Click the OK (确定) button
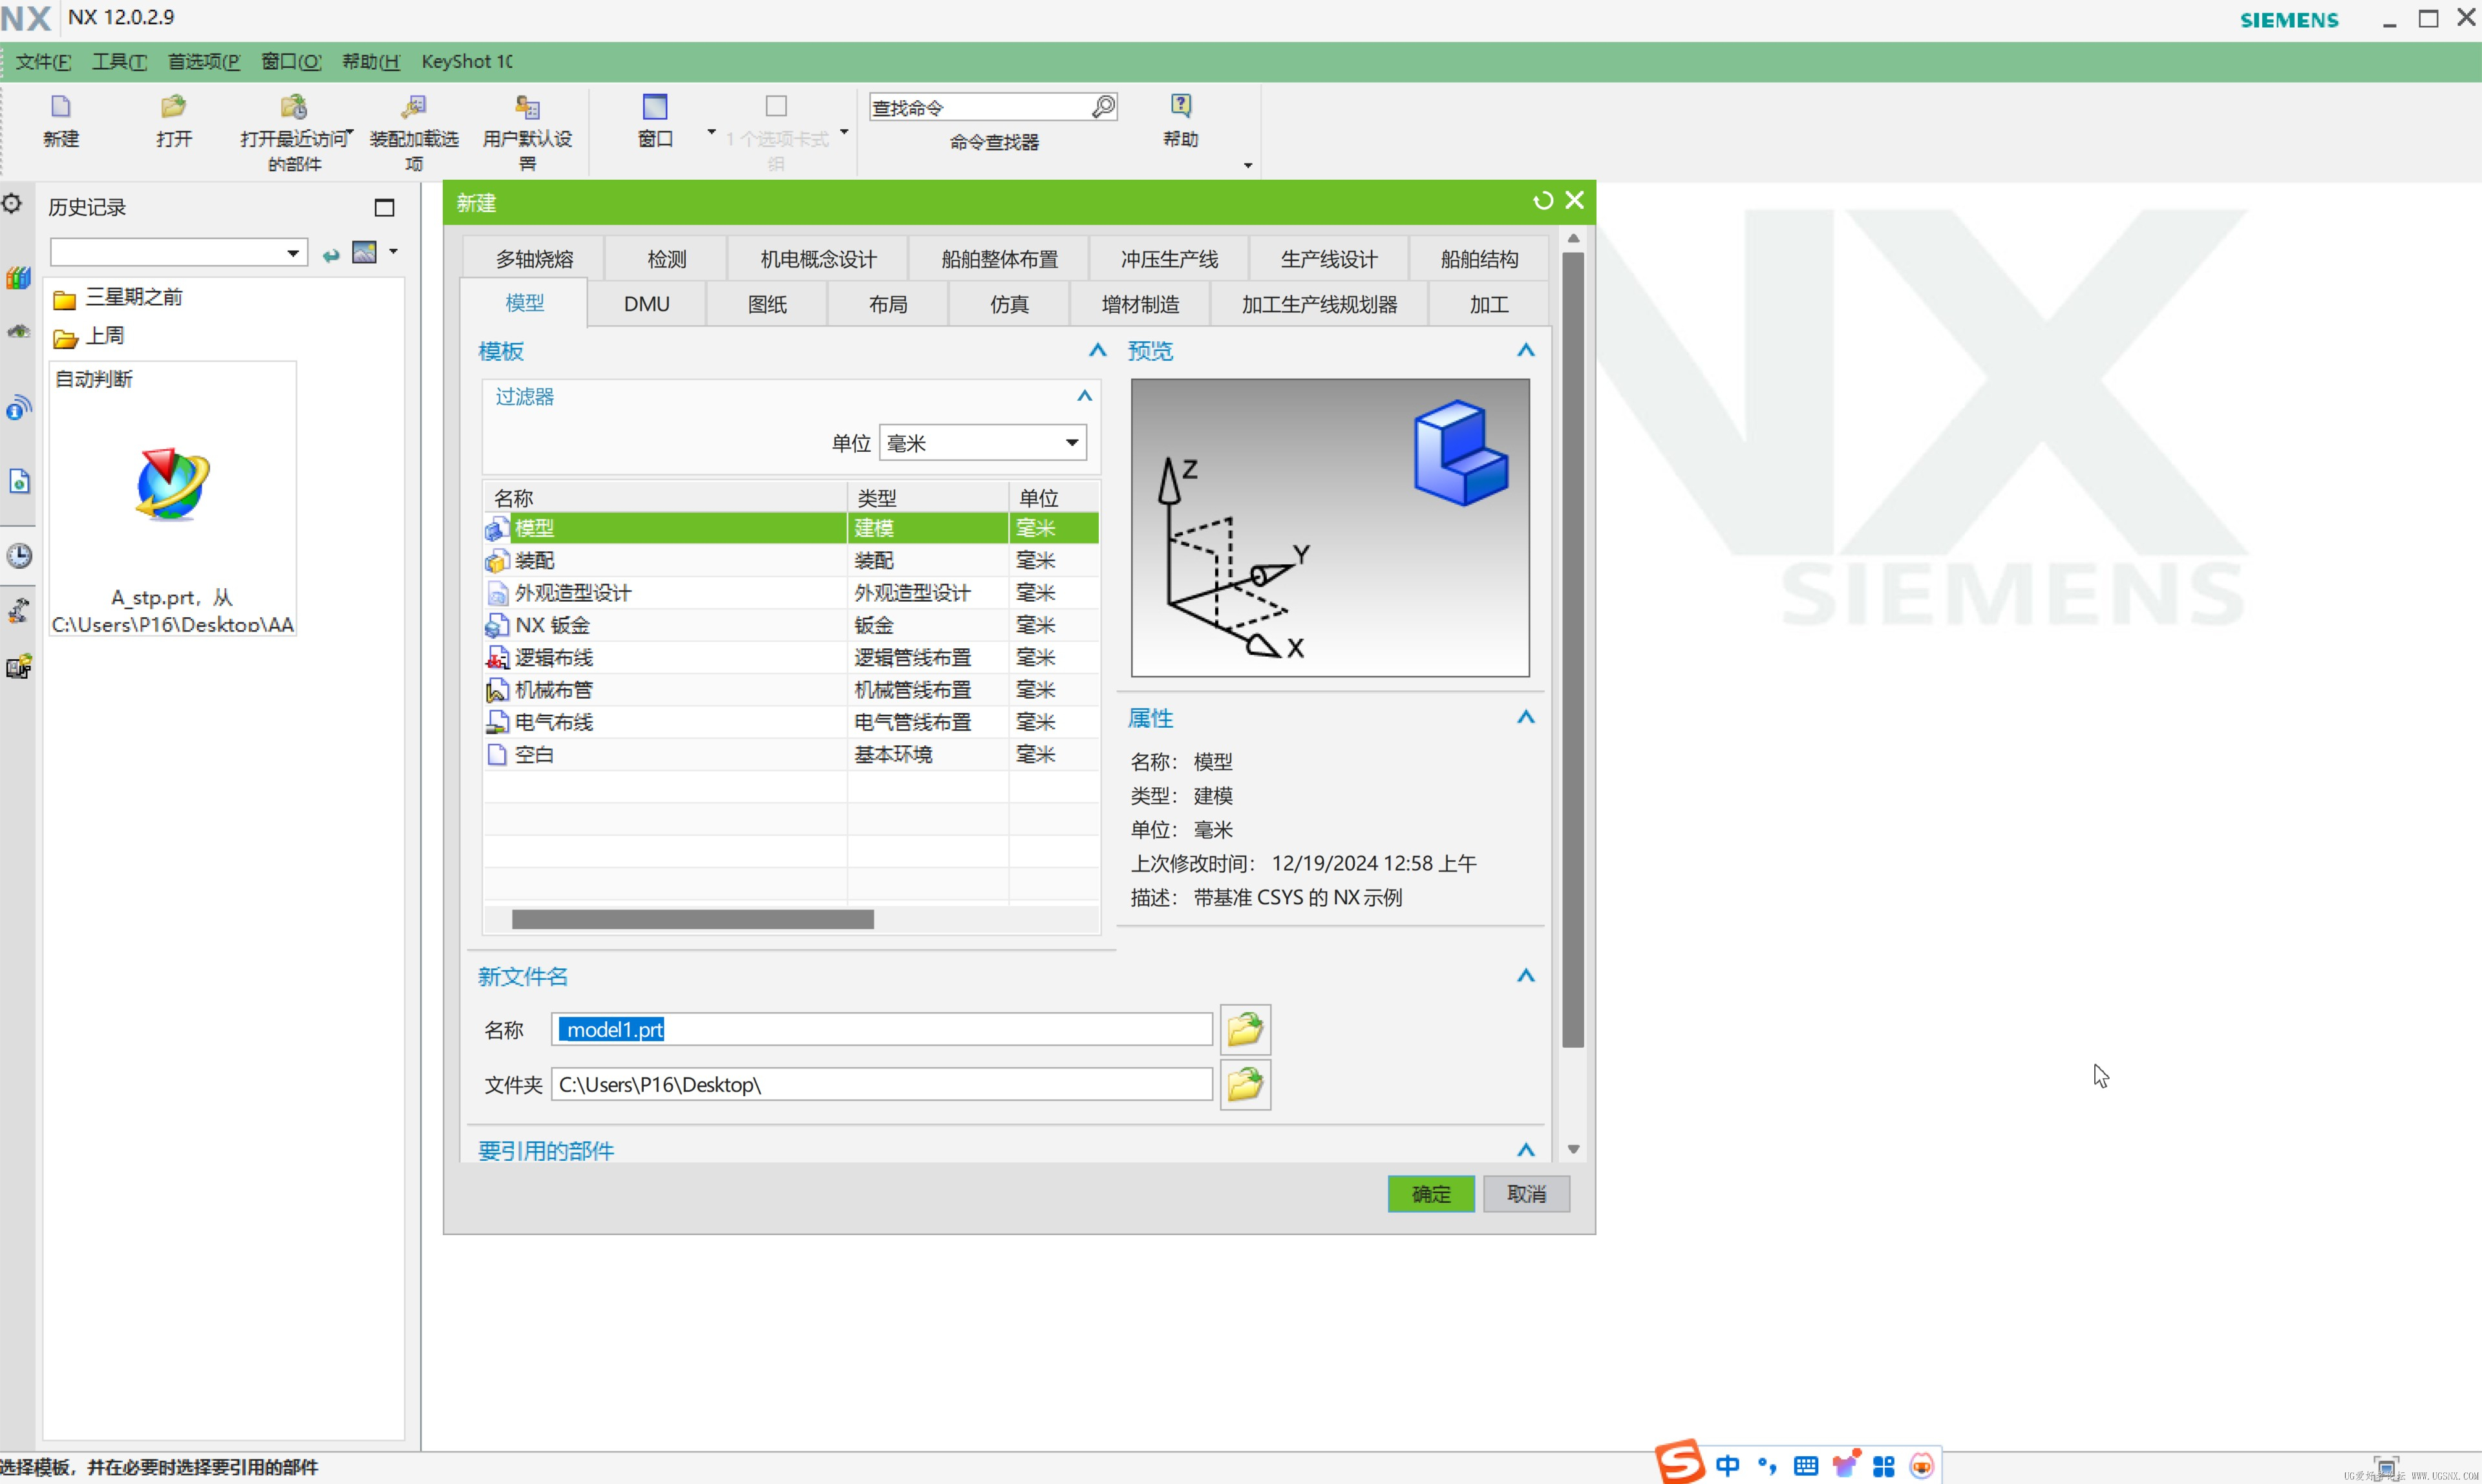 (1431, 1193)
